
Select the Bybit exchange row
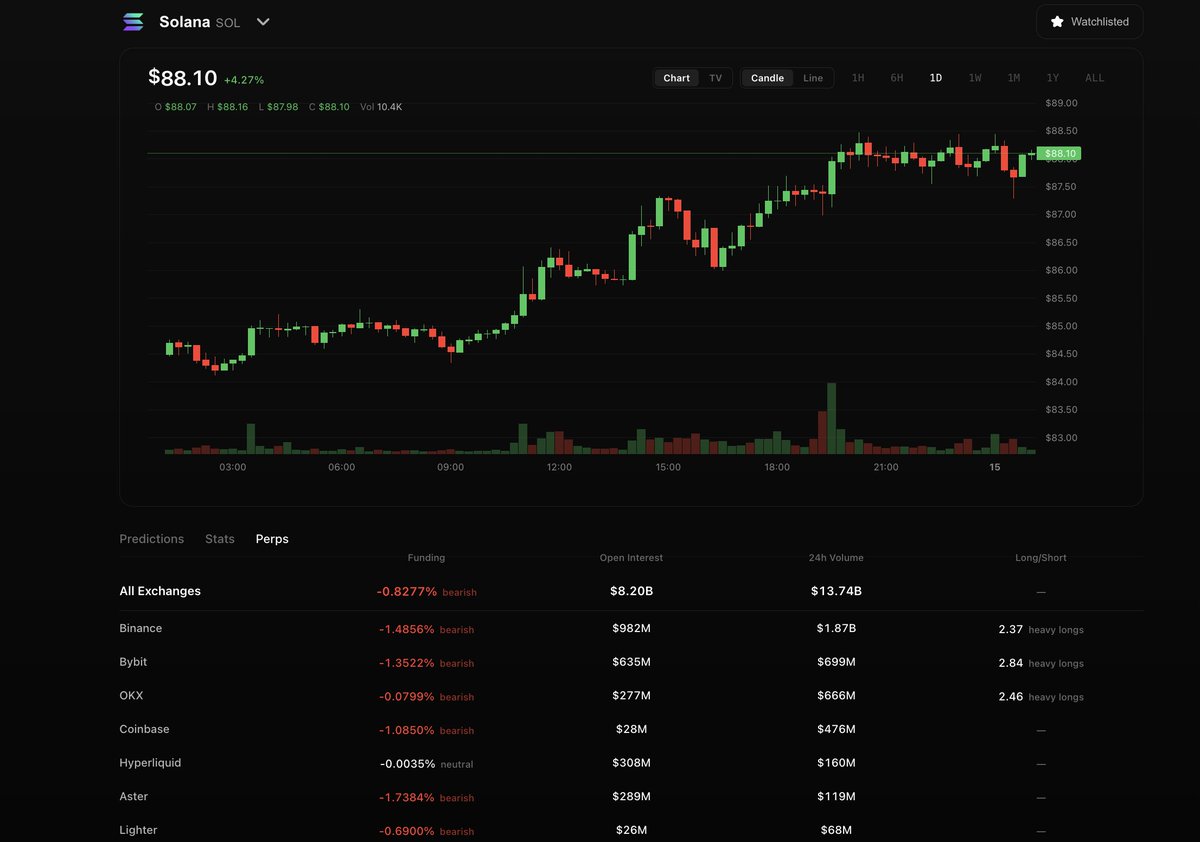click(x=631, y=662)
